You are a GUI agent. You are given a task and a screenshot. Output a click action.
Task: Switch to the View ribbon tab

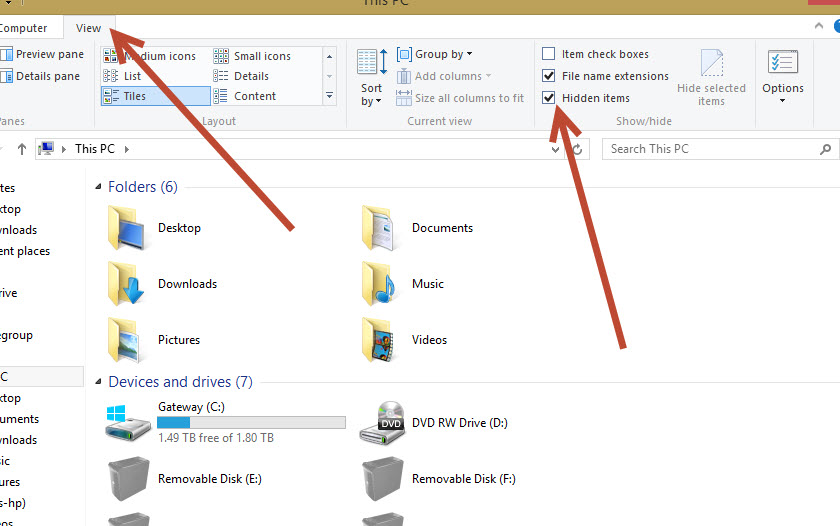click(88, 28)
